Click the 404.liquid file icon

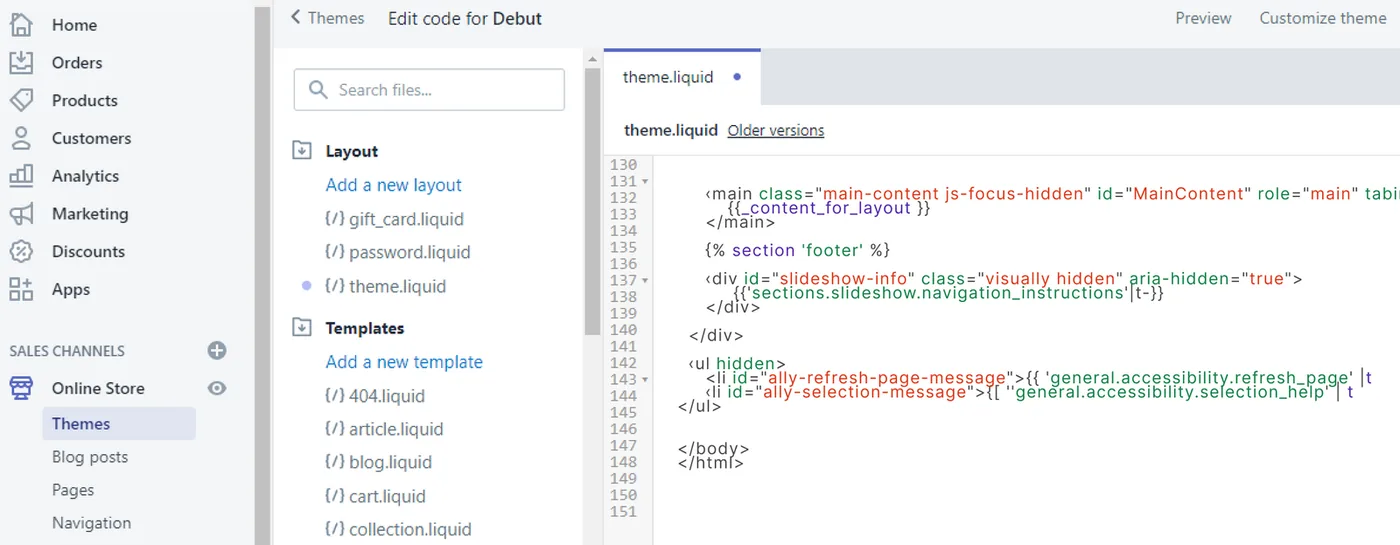(335, 395)
